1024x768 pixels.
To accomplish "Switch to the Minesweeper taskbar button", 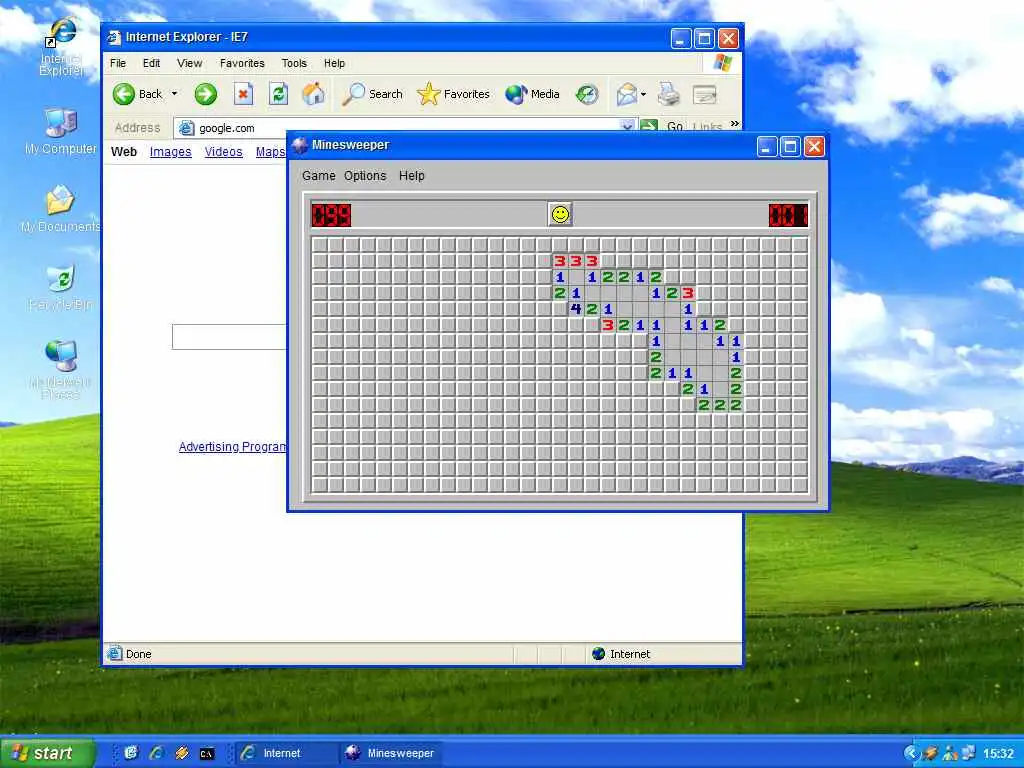I will click(391, 753).
